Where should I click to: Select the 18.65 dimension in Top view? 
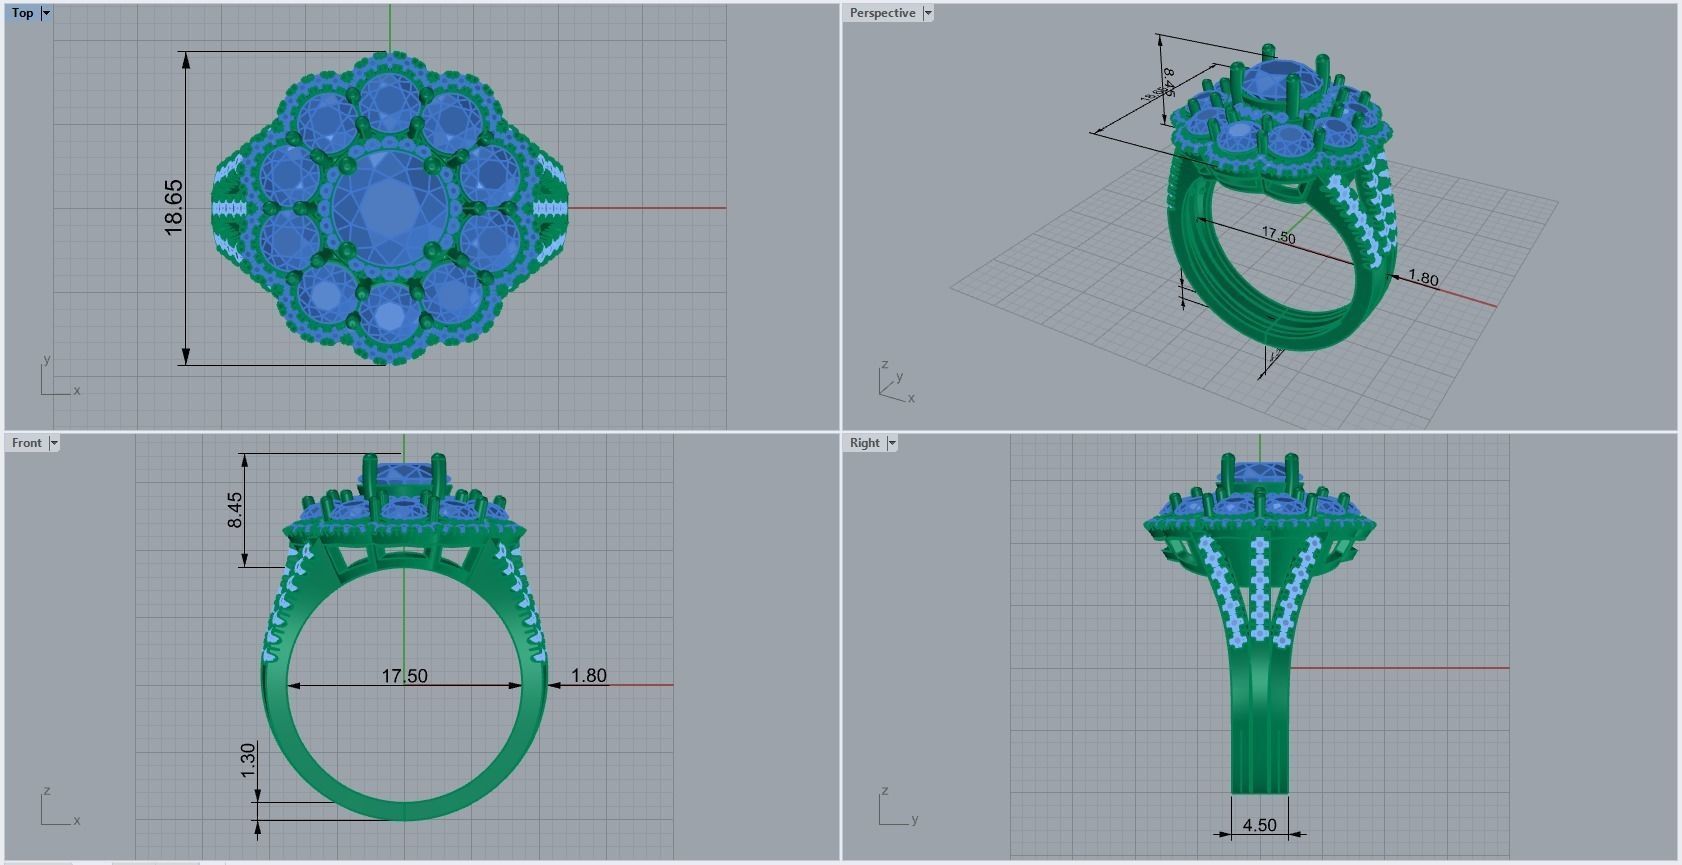coord(173,208)
